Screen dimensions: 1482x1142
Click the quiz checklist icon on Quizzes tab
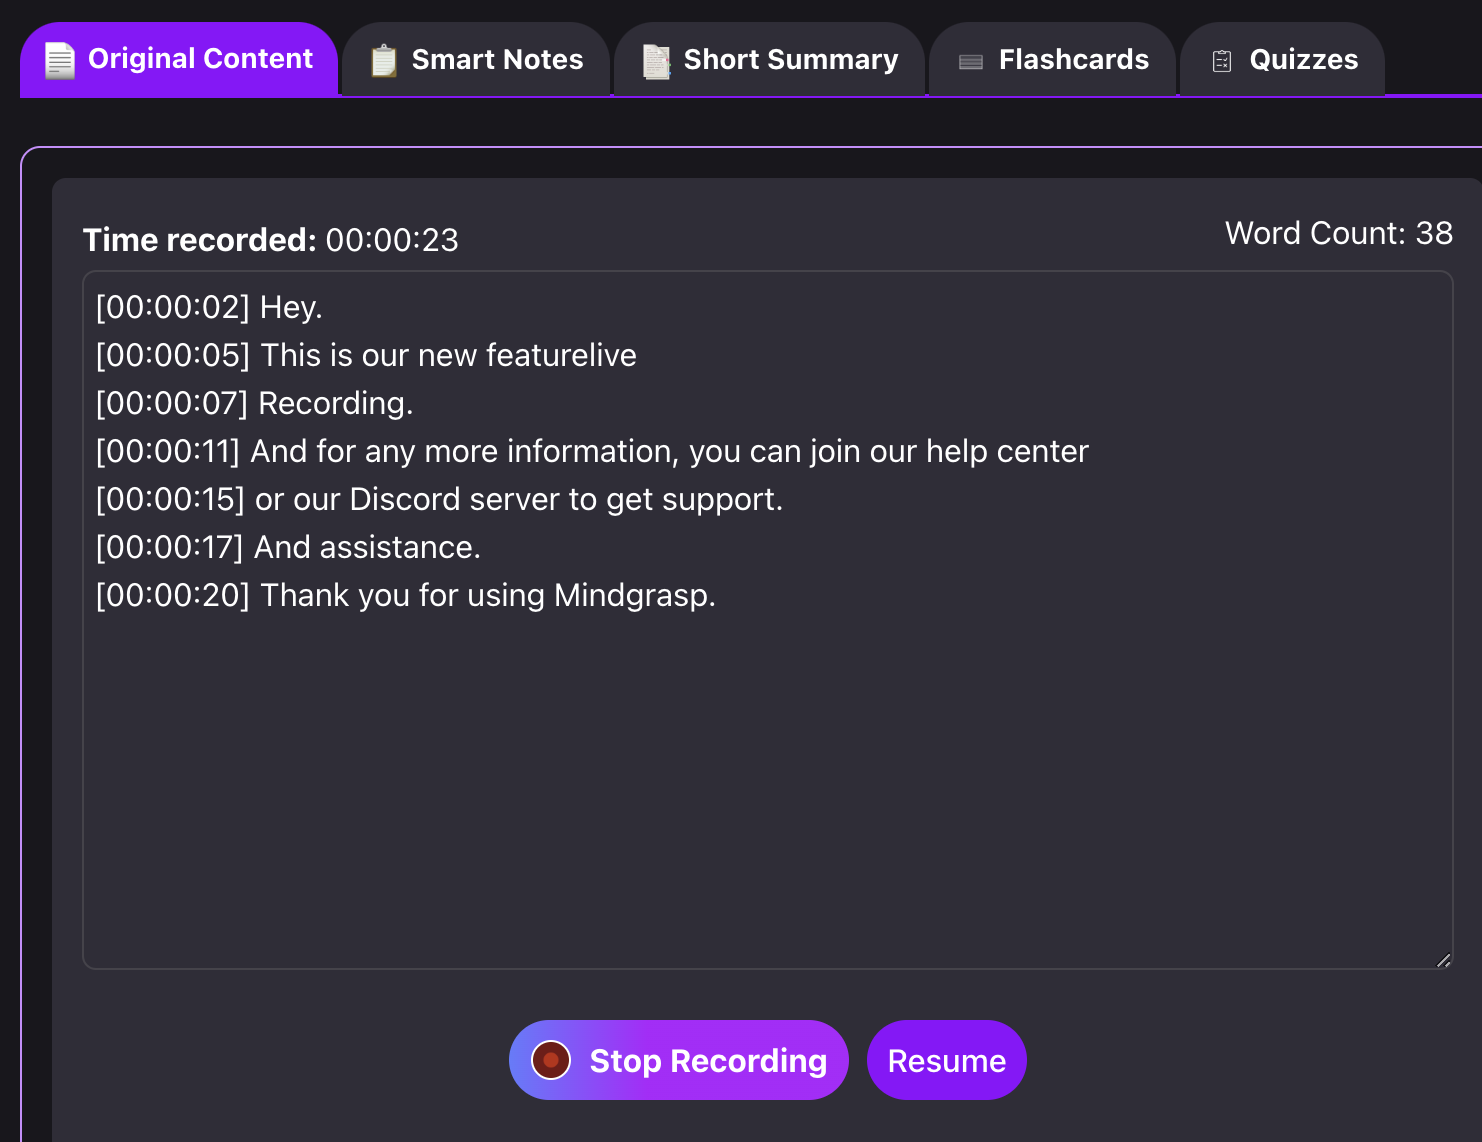click(1219, 59)
